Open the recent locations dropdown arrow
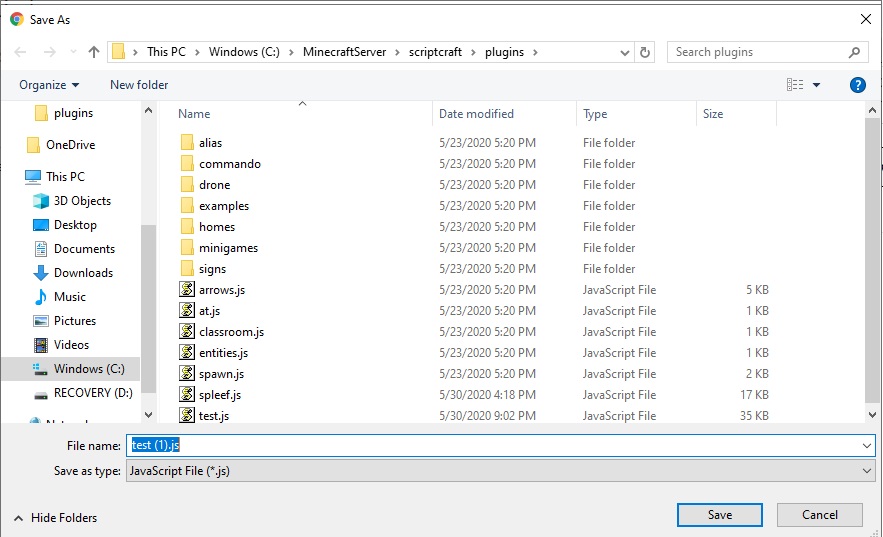 pyautogui.click(x=625, y=52)
